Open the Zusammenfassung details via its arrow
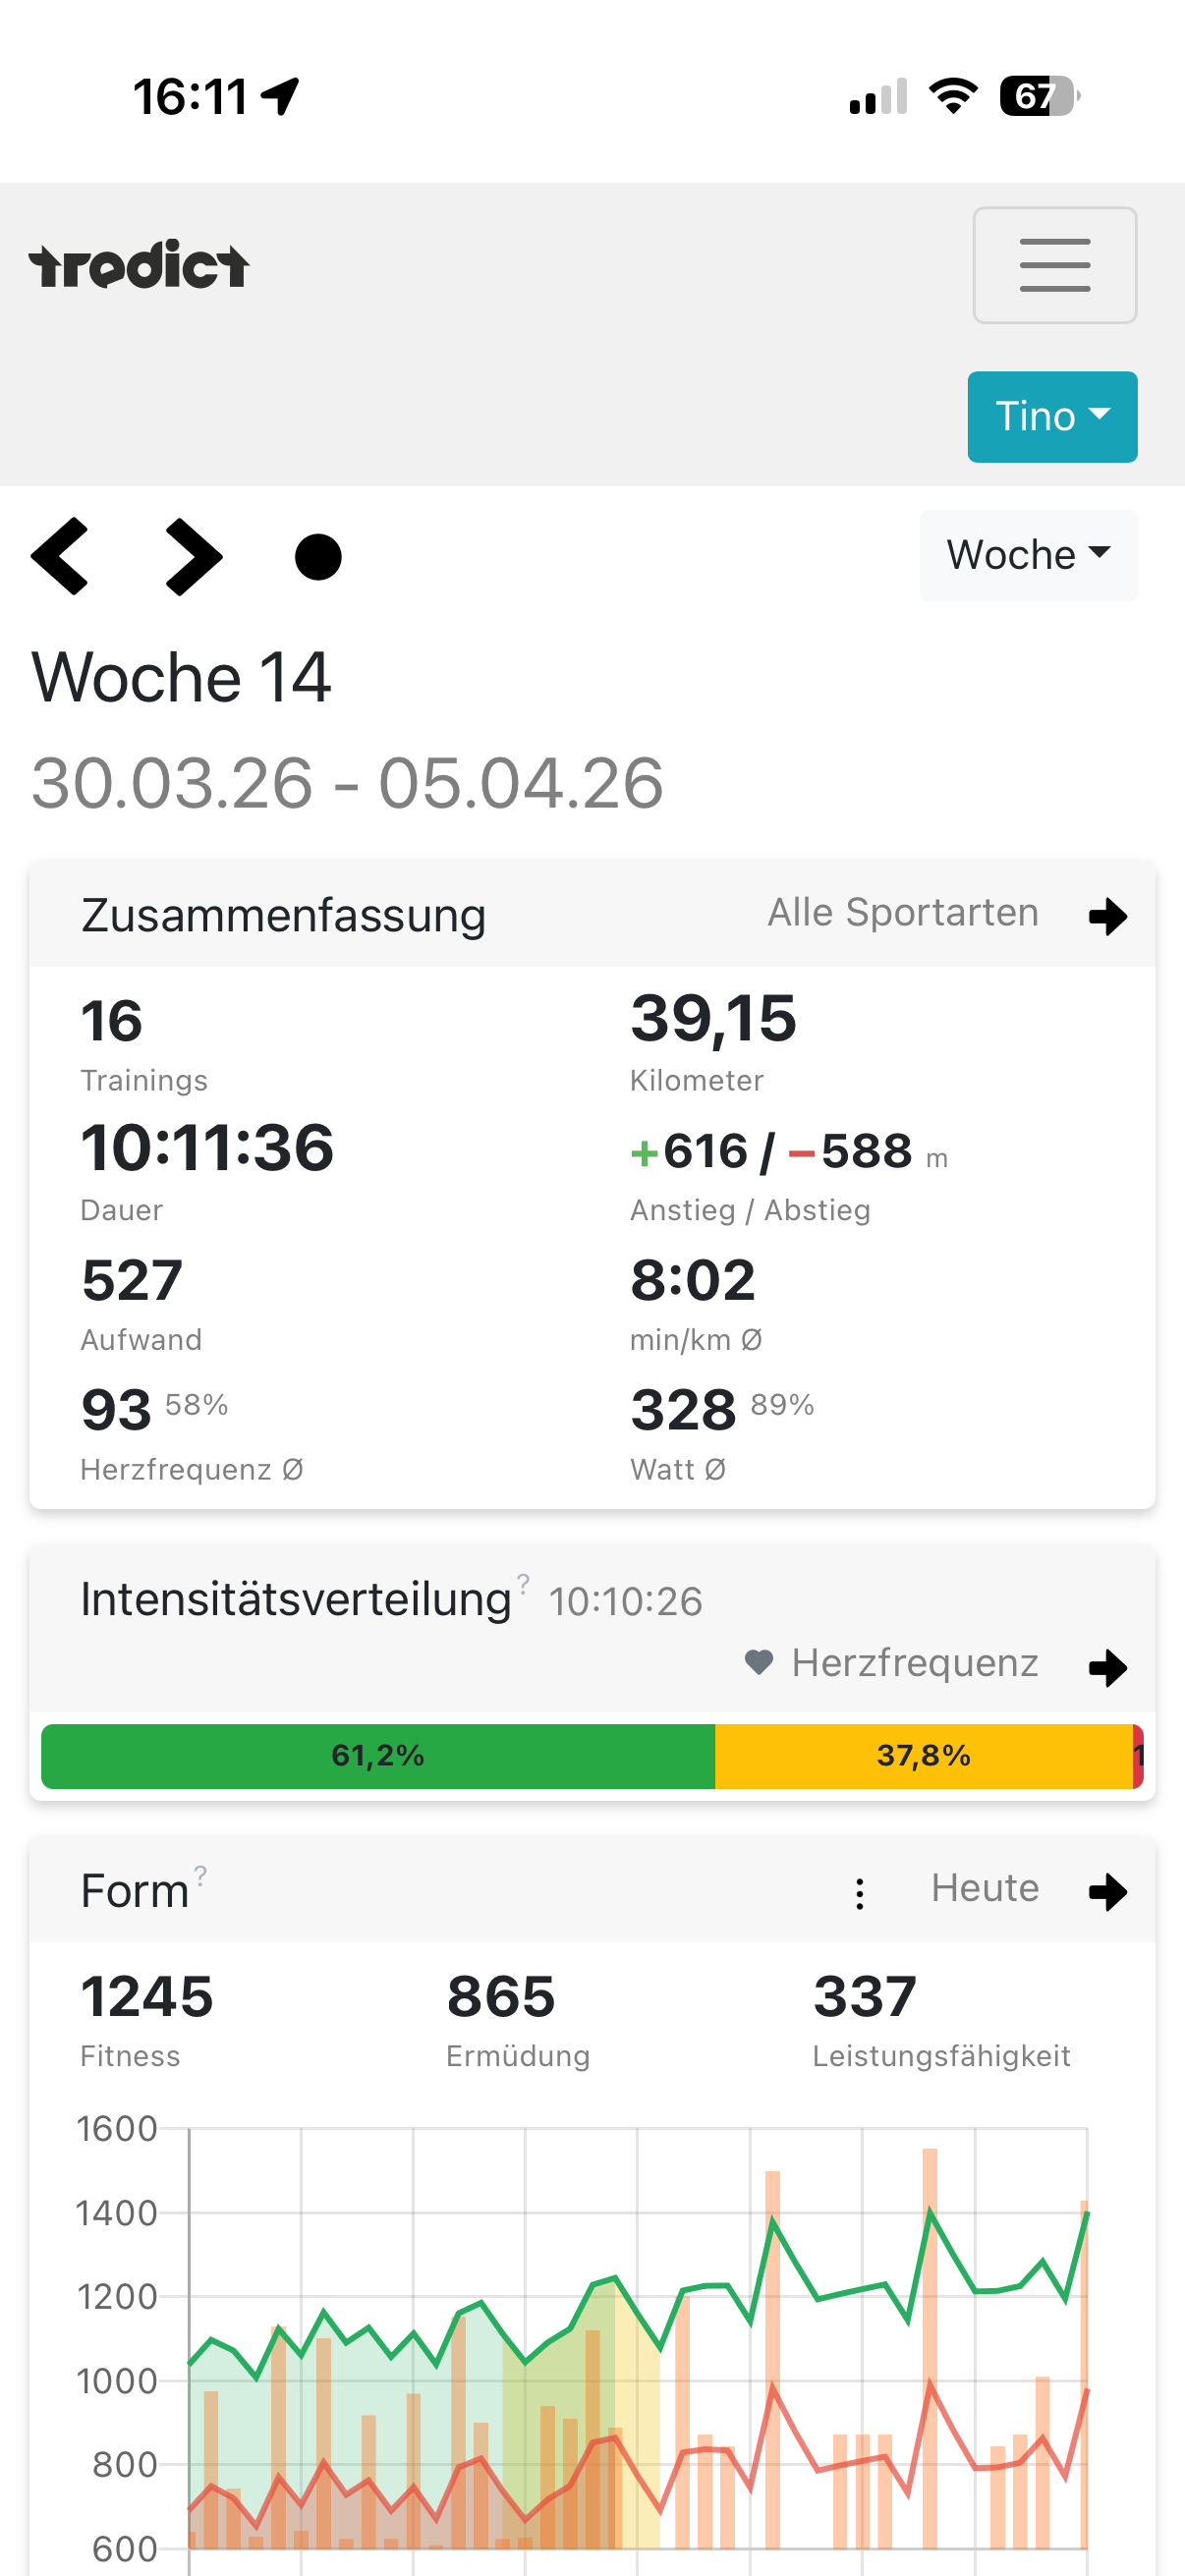 tap(1108, 915)
